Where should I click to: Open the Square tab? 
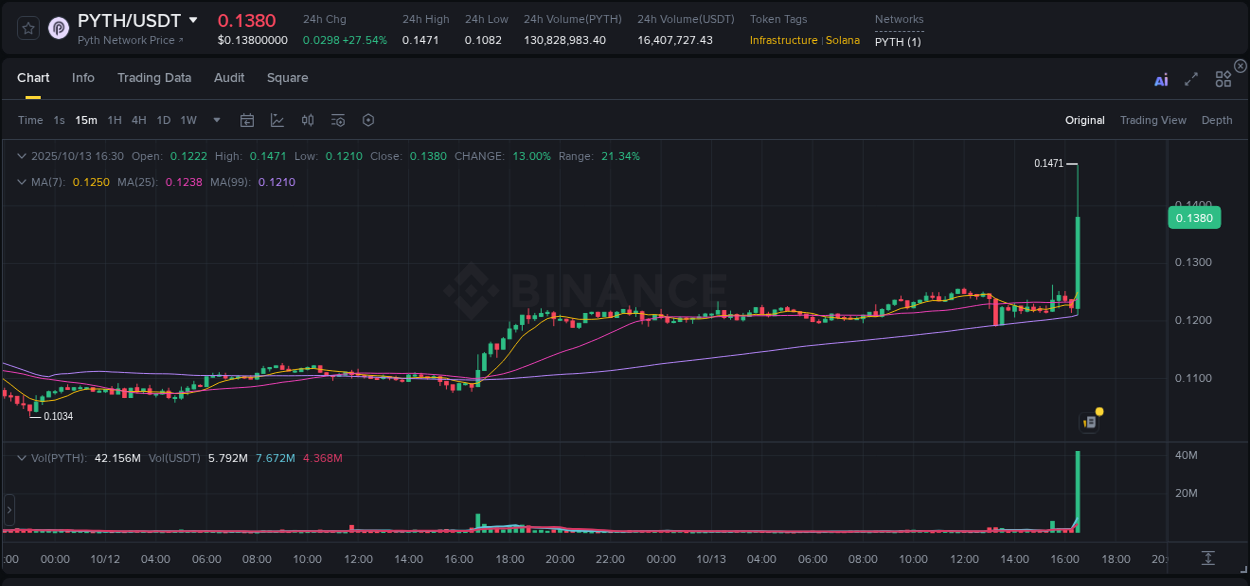(287, 78)
